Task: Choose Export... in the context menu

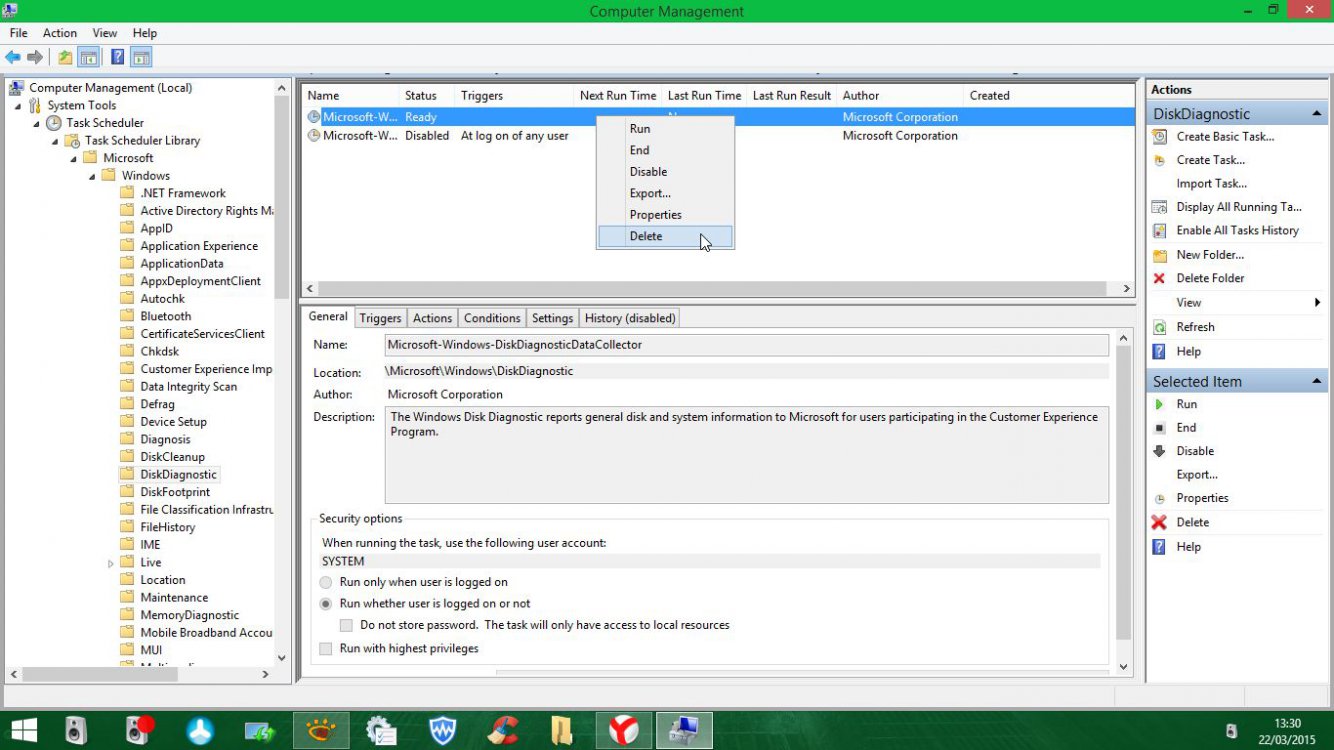Action: pyautogui.click(x=665, y=193)
